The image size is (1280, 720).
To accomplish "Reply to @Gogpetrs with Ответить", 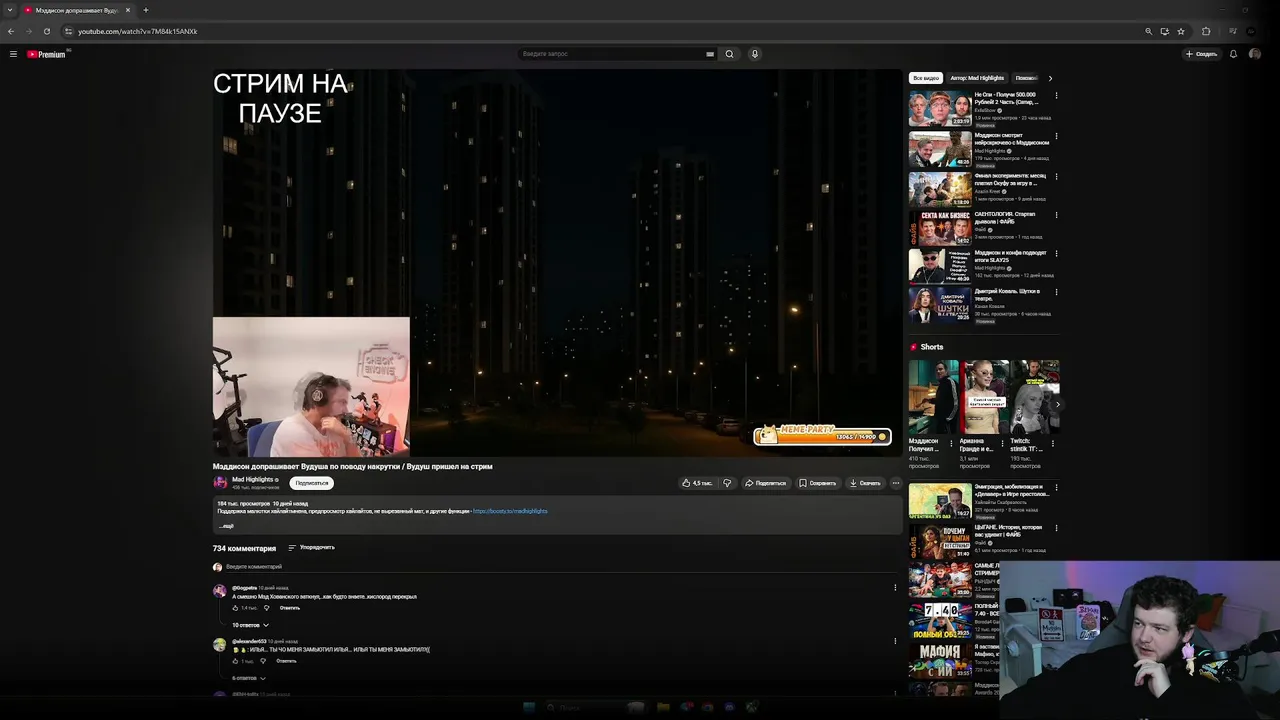I will (x=290, y=608).
